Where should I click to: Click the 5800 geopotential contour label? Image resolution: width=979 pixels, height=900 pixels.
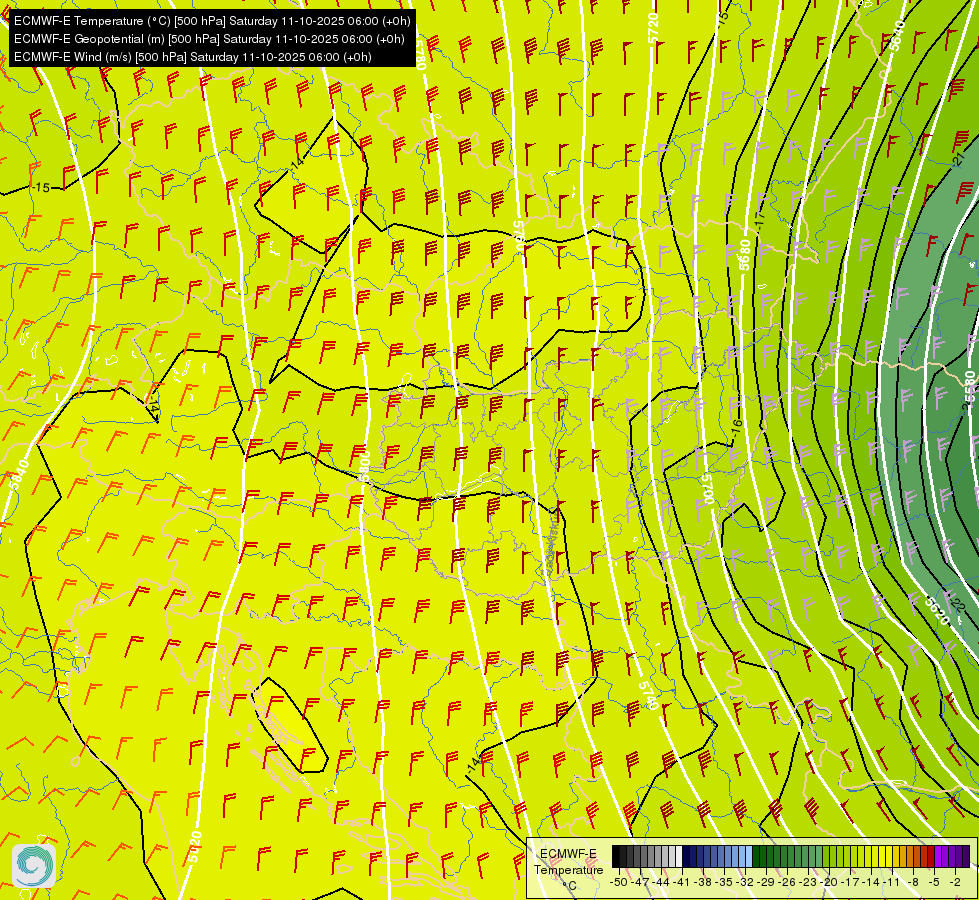coord(365,466)
